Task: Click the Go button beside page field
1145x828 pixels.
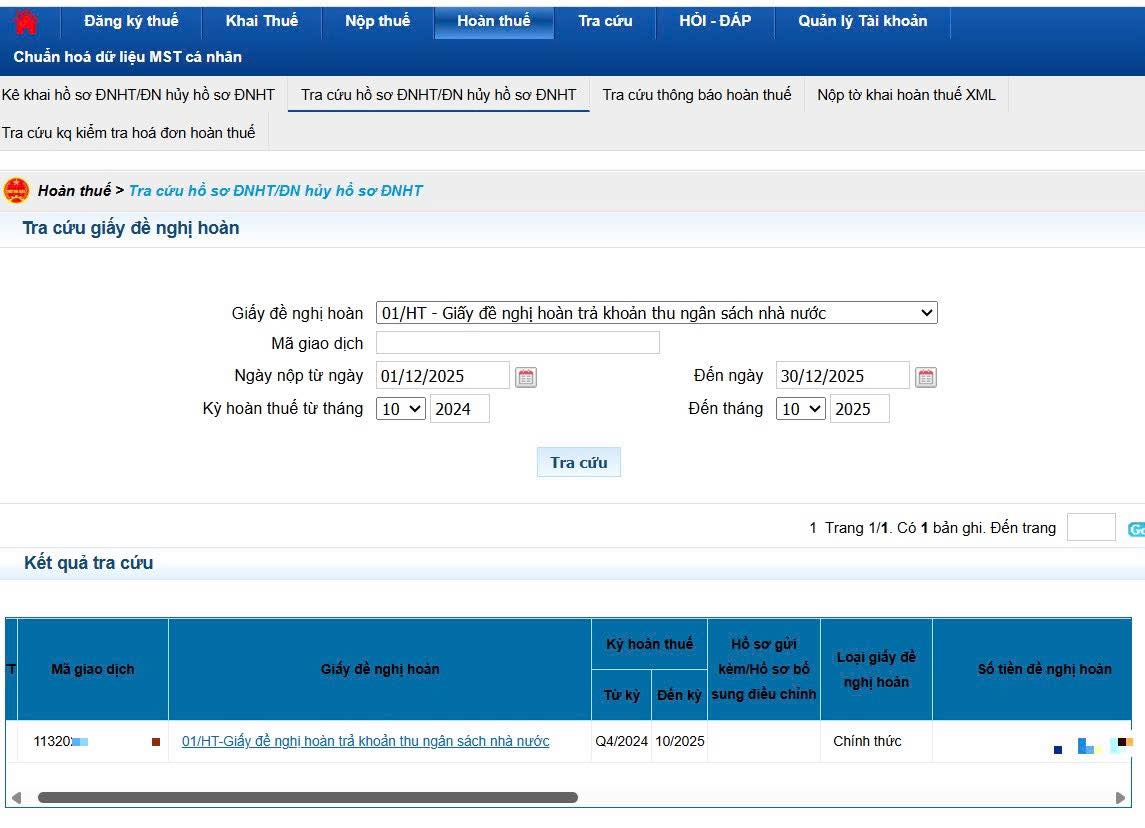Action: pyautogui.click(x=1136, y=529)
